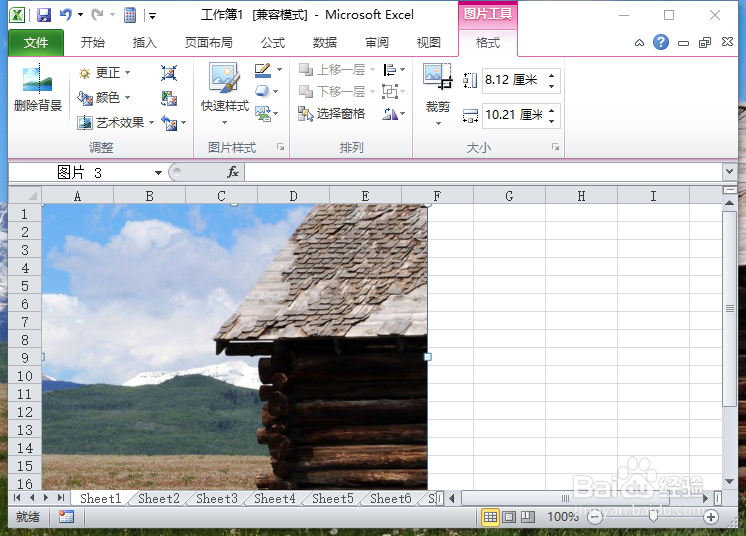The image size is (746, 536).
Task: Click the Remove Background (删除背景) button
Action: pos(38,89)
